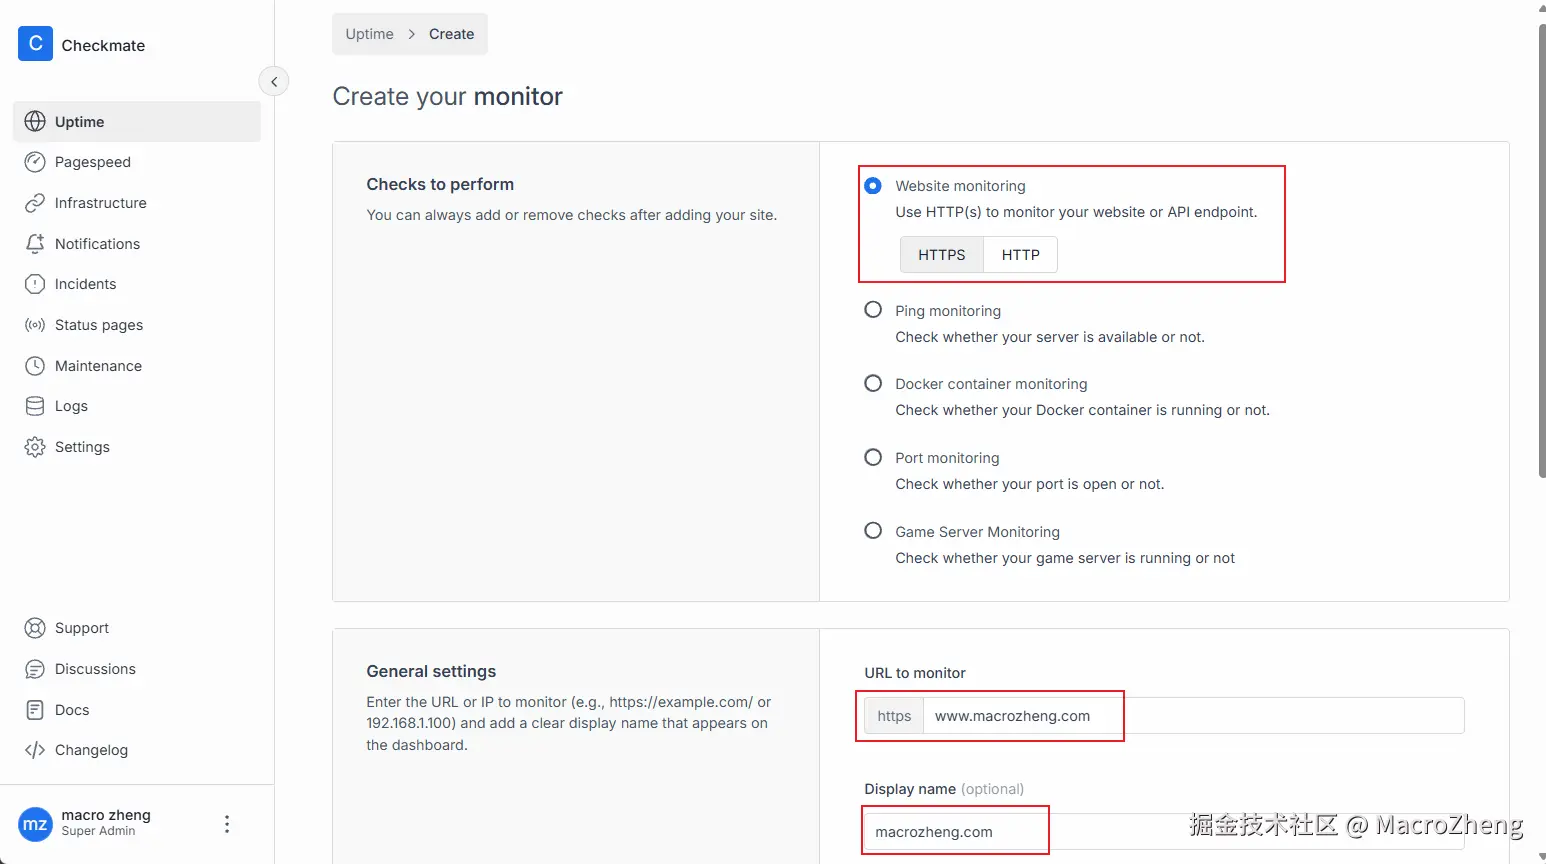This screenshot has height=864, width=1546.
Task: Open the user menu three-dots button
Action: [x=227, y=824]
